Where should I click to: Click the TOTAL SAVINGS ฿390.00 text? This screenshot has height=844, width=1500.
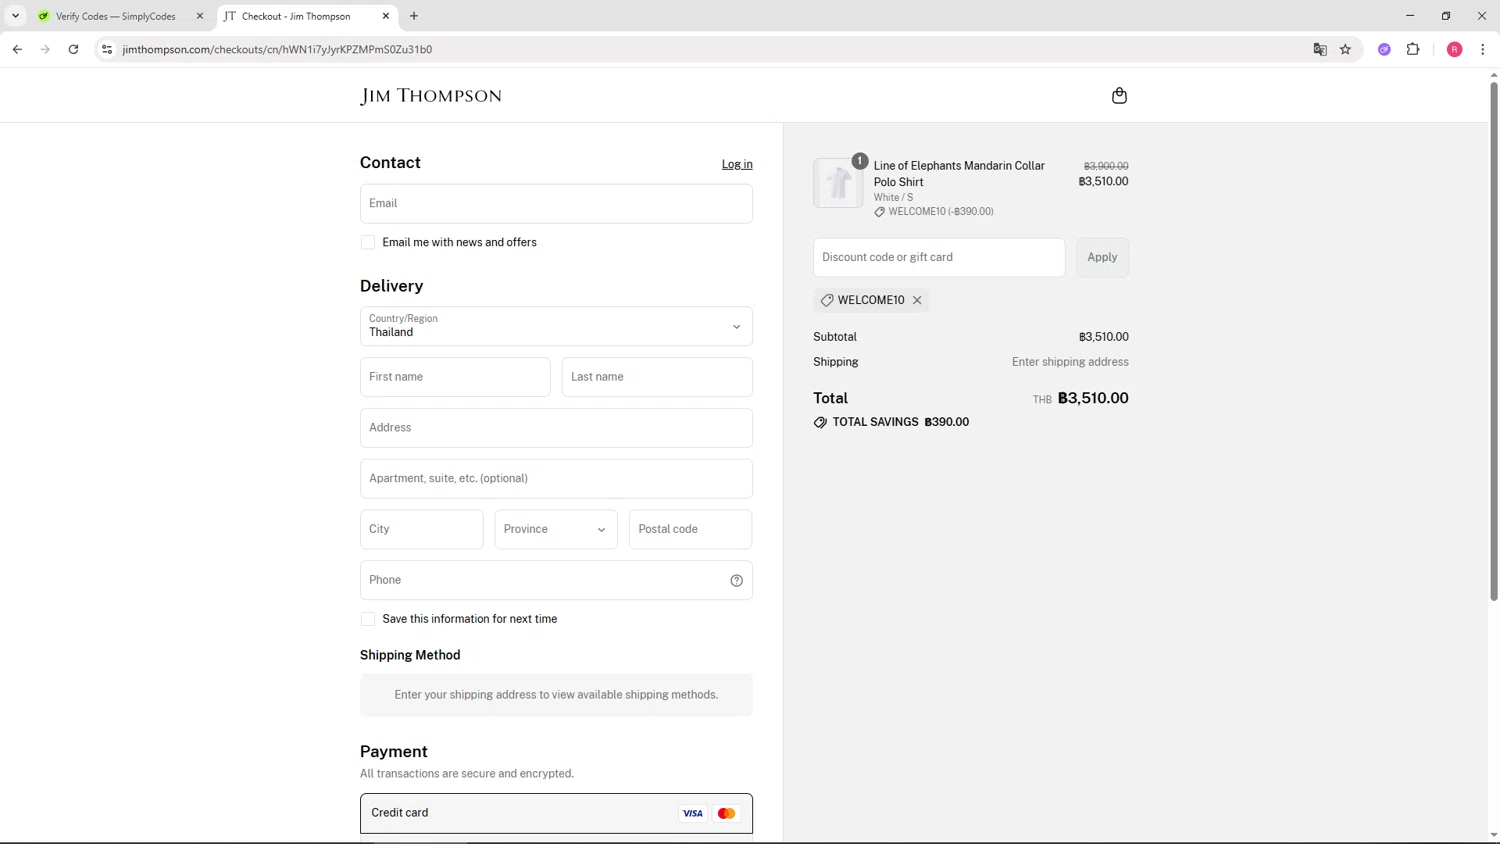click(900, 422)
